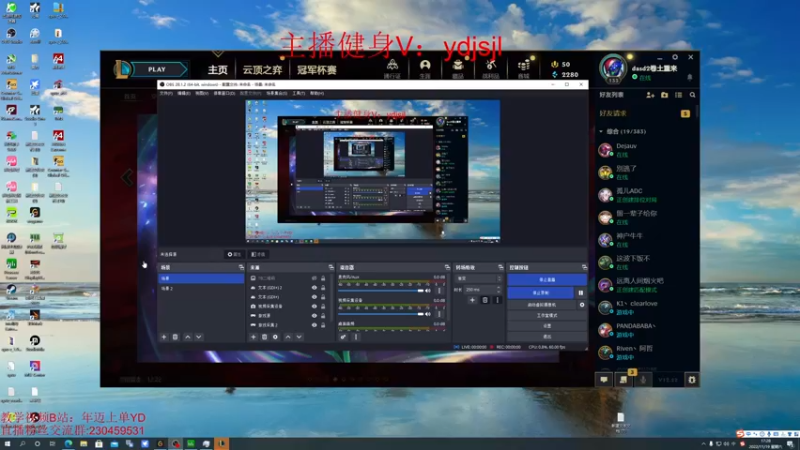Switch to the 云顶之弈 tab

click(262, 70)
